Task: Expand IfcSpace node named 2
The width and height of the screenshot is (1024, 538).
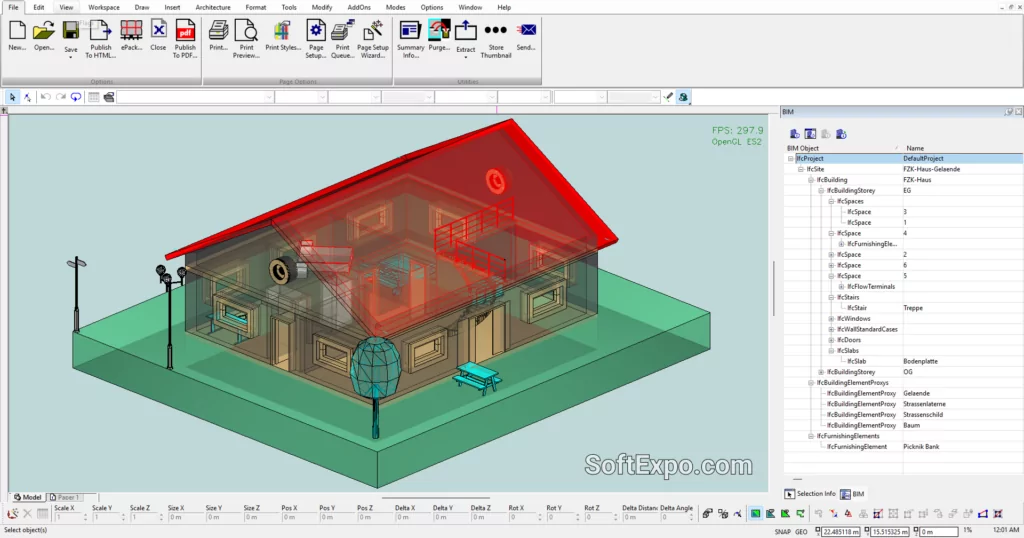Action: coord(831,255)
